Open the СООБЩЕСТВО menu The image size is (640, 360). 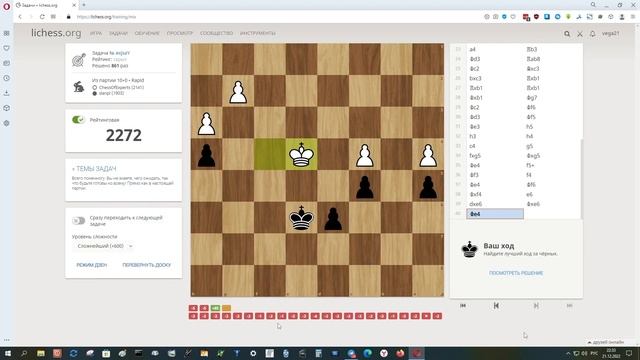click(x=216, y=33)
